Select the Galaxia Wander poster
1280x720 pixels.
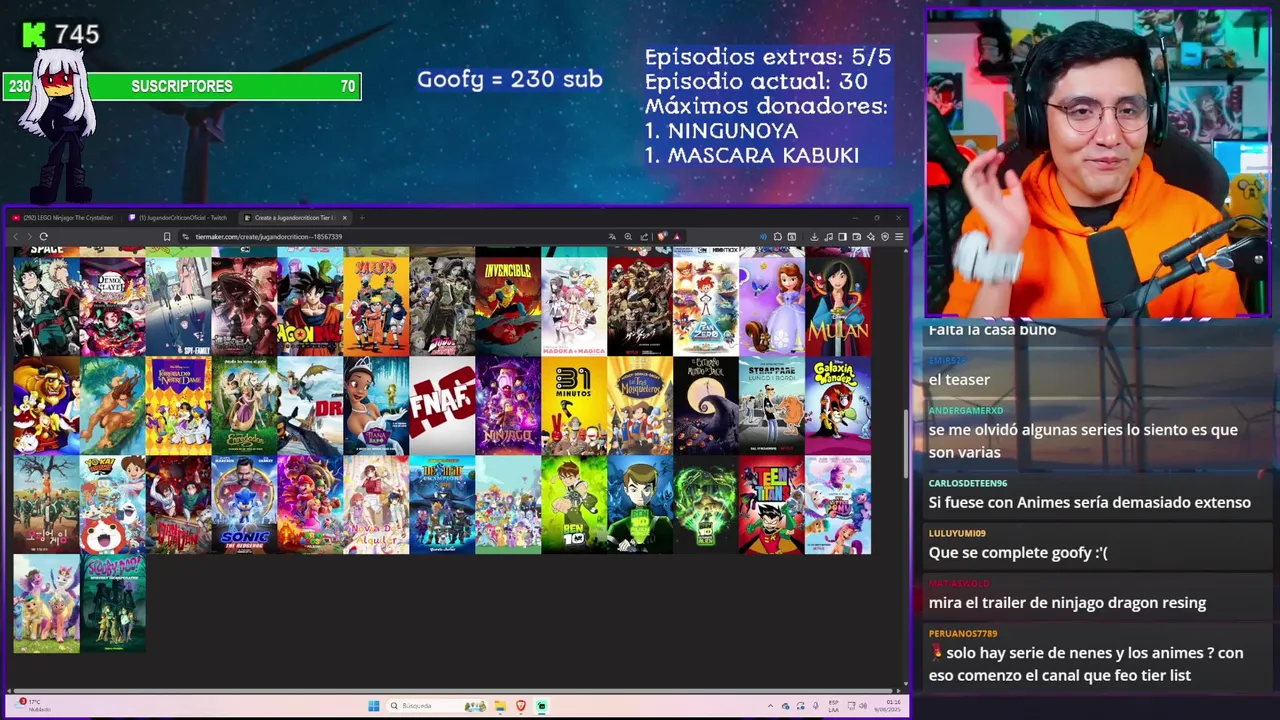pos(838,405)
